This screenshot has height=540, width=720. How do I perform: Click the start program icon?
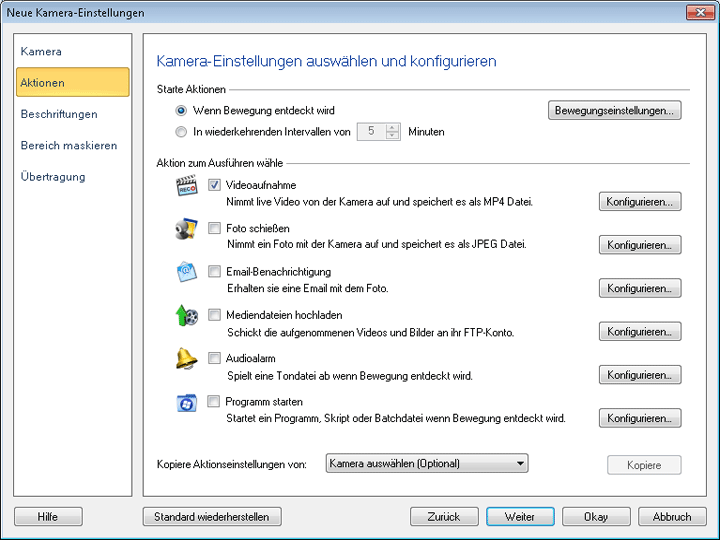(185, 403)
